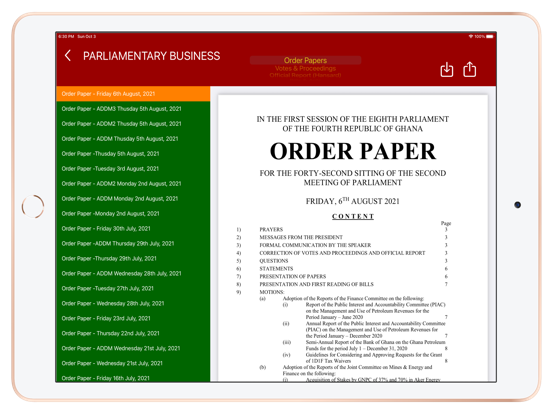
Task: Tap PRAYERS in the contents list
Action: click(271, 230)
